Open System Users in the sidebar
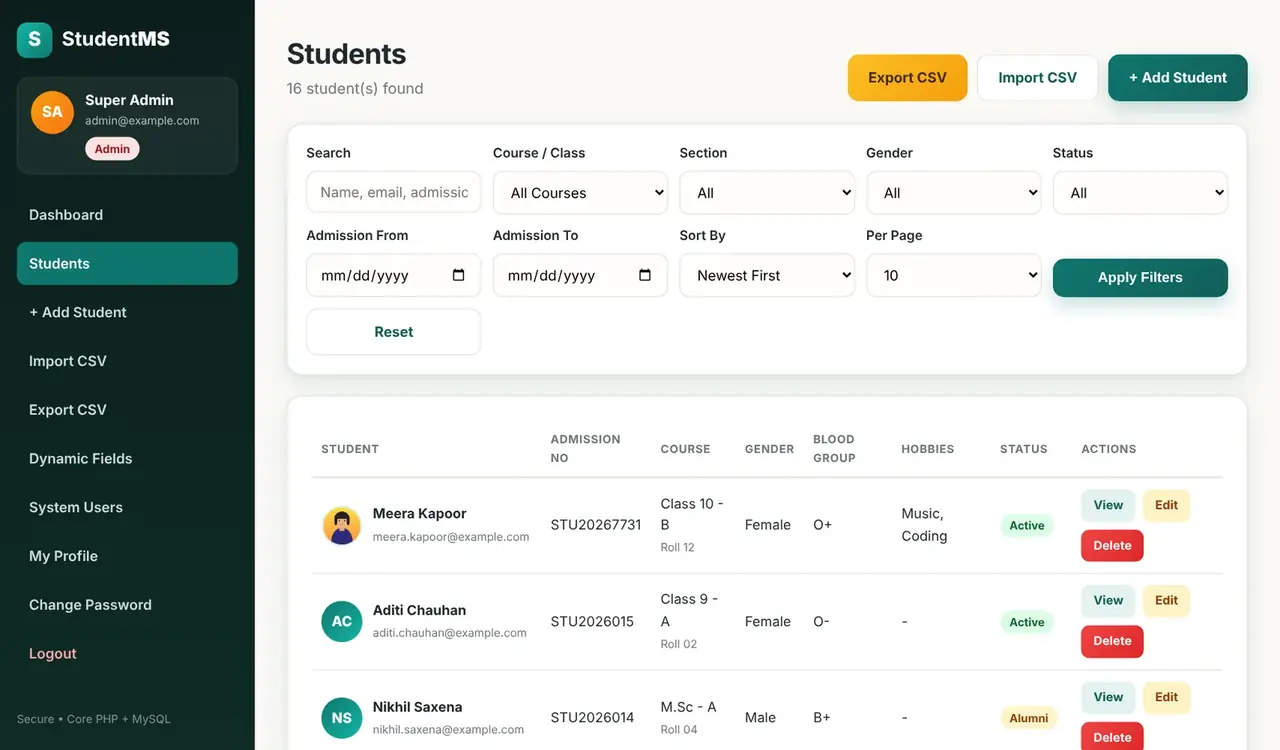1280x750 pixels. (x=127, y=507)
